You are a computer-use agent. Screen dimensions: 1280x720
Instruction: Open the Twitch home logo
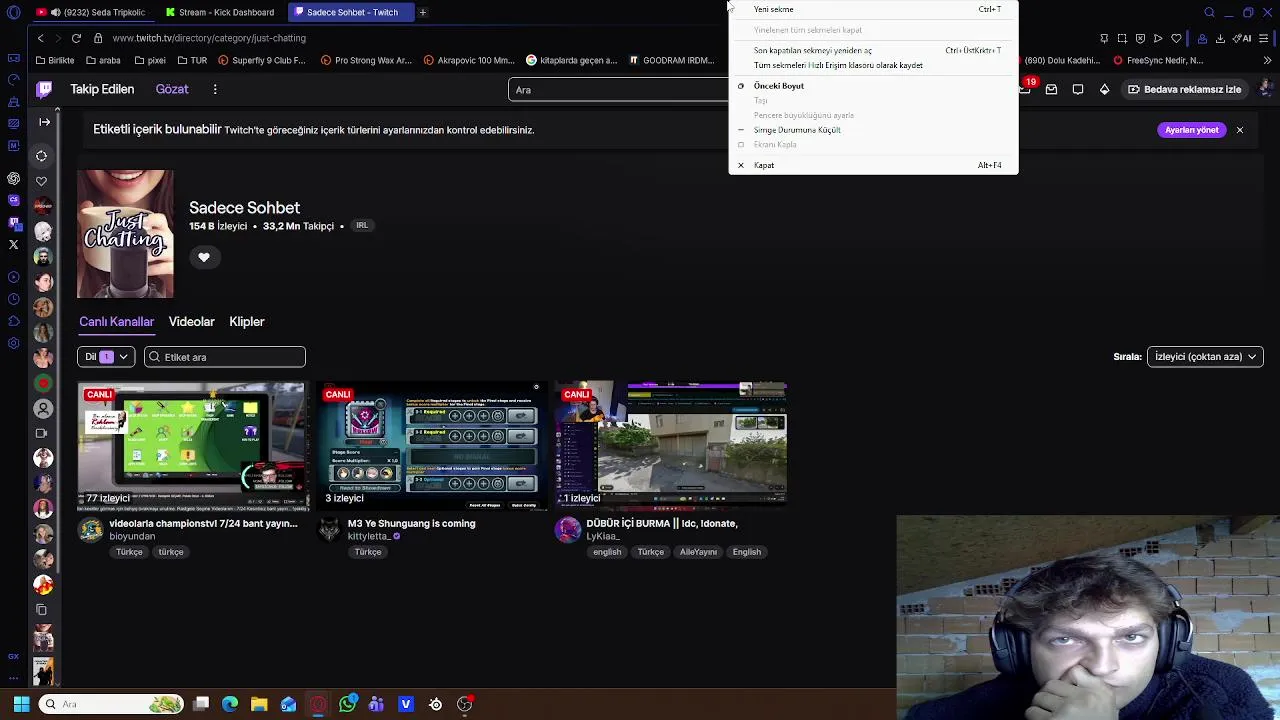click(44, 89)
